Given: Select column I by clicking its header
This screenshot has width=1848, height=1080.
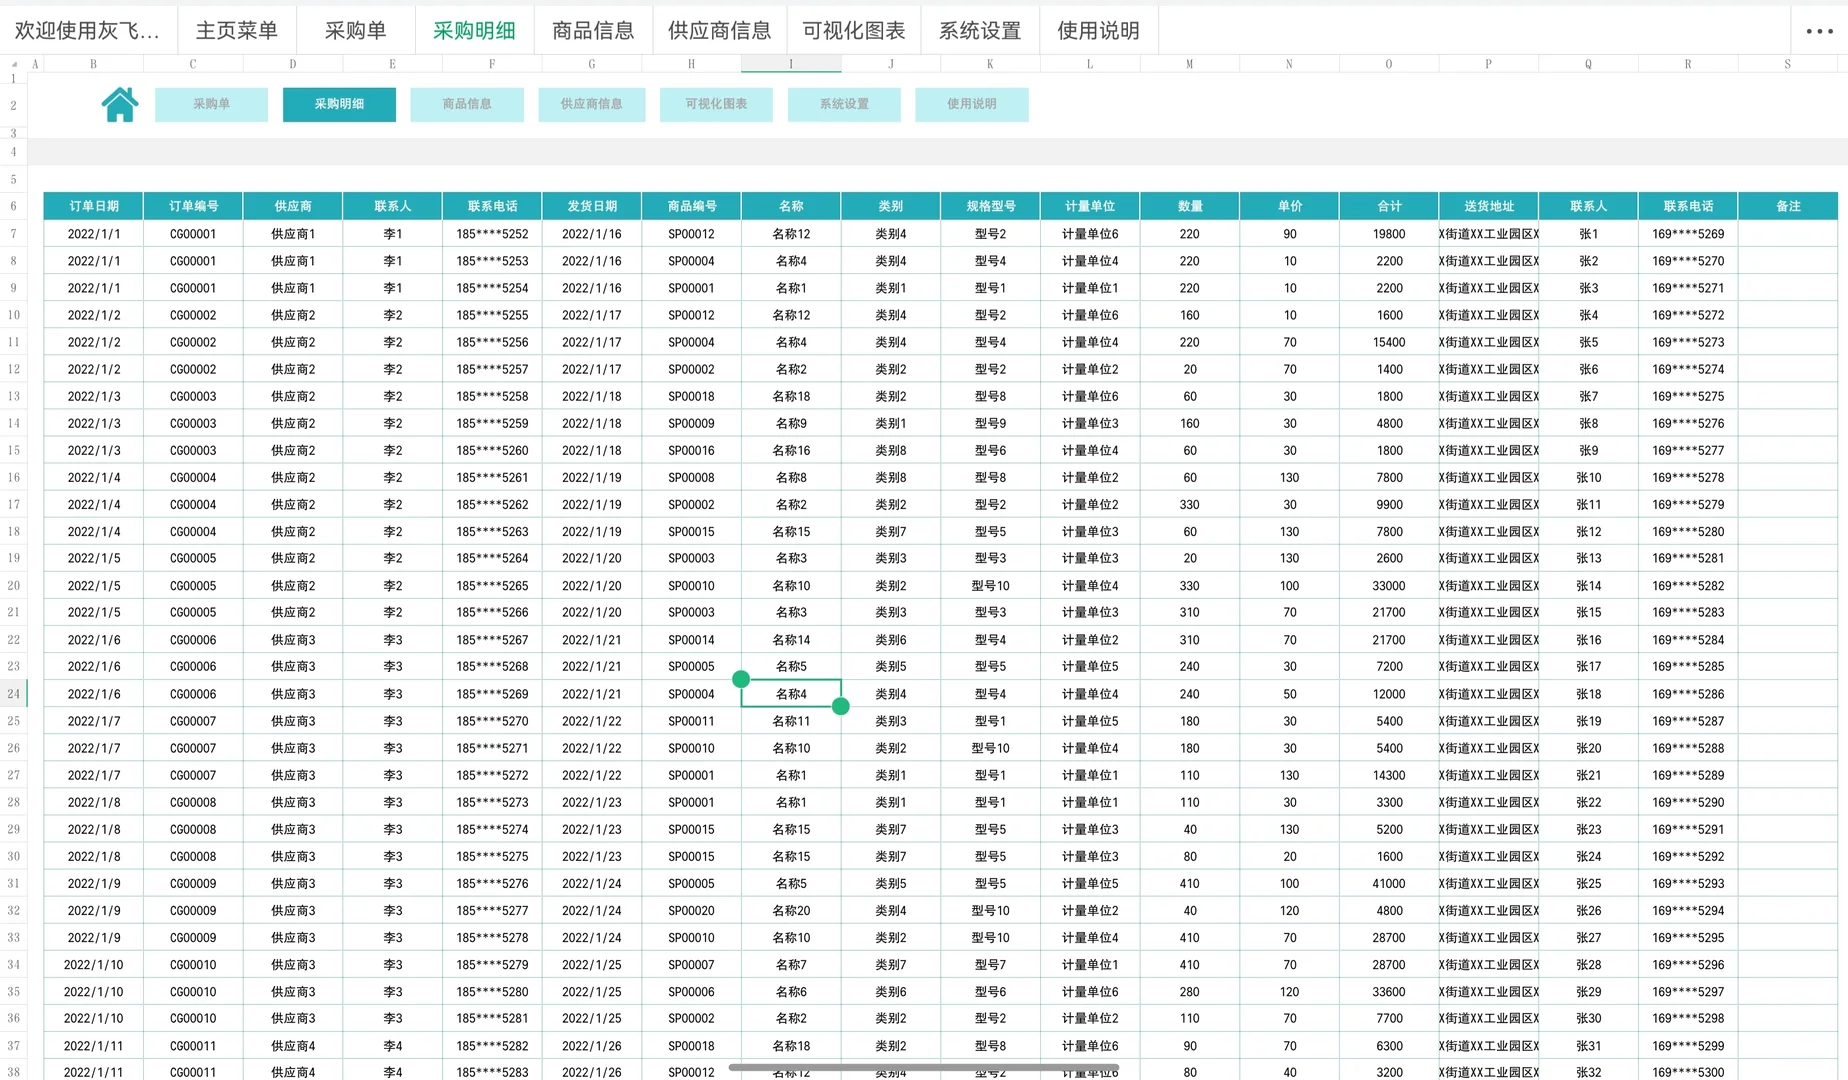Looking at the screenshot, I should 791,63.
